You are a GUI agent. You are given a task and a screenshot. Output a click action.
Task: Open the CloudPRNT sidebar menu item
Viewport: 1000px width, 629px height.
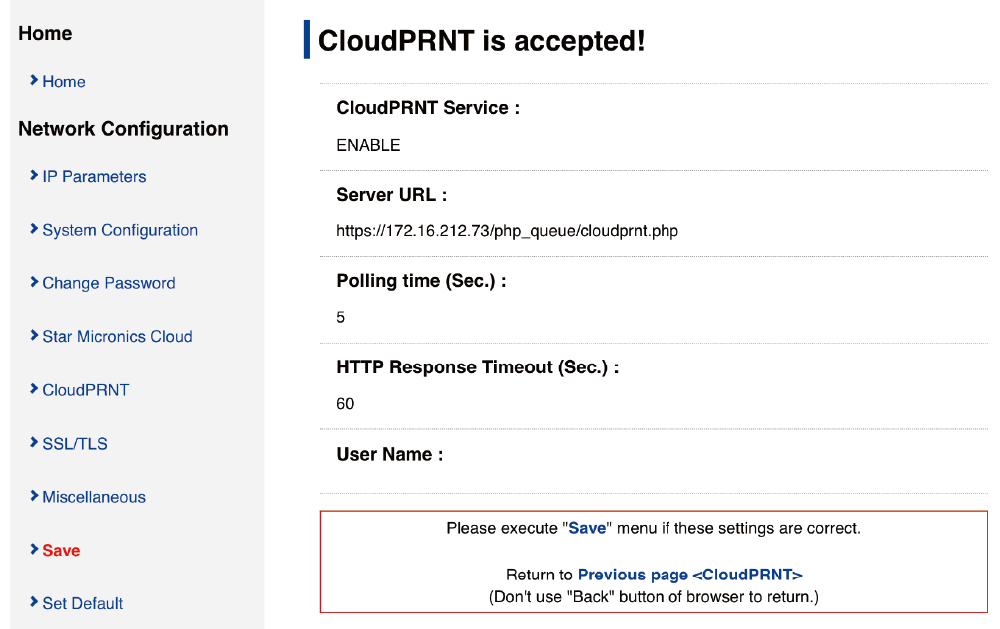click(85, 390)
